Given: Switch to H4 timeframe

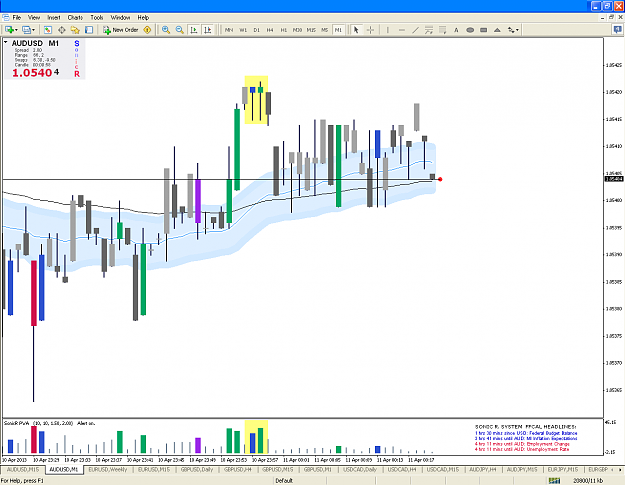Looking at the screenshot, I should pyautogui.click(x=270, y=30).
